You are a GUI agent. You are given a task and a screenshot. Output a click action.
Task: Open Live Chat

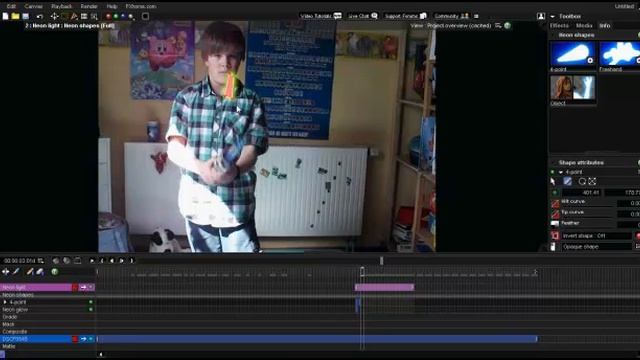(363, 16)
